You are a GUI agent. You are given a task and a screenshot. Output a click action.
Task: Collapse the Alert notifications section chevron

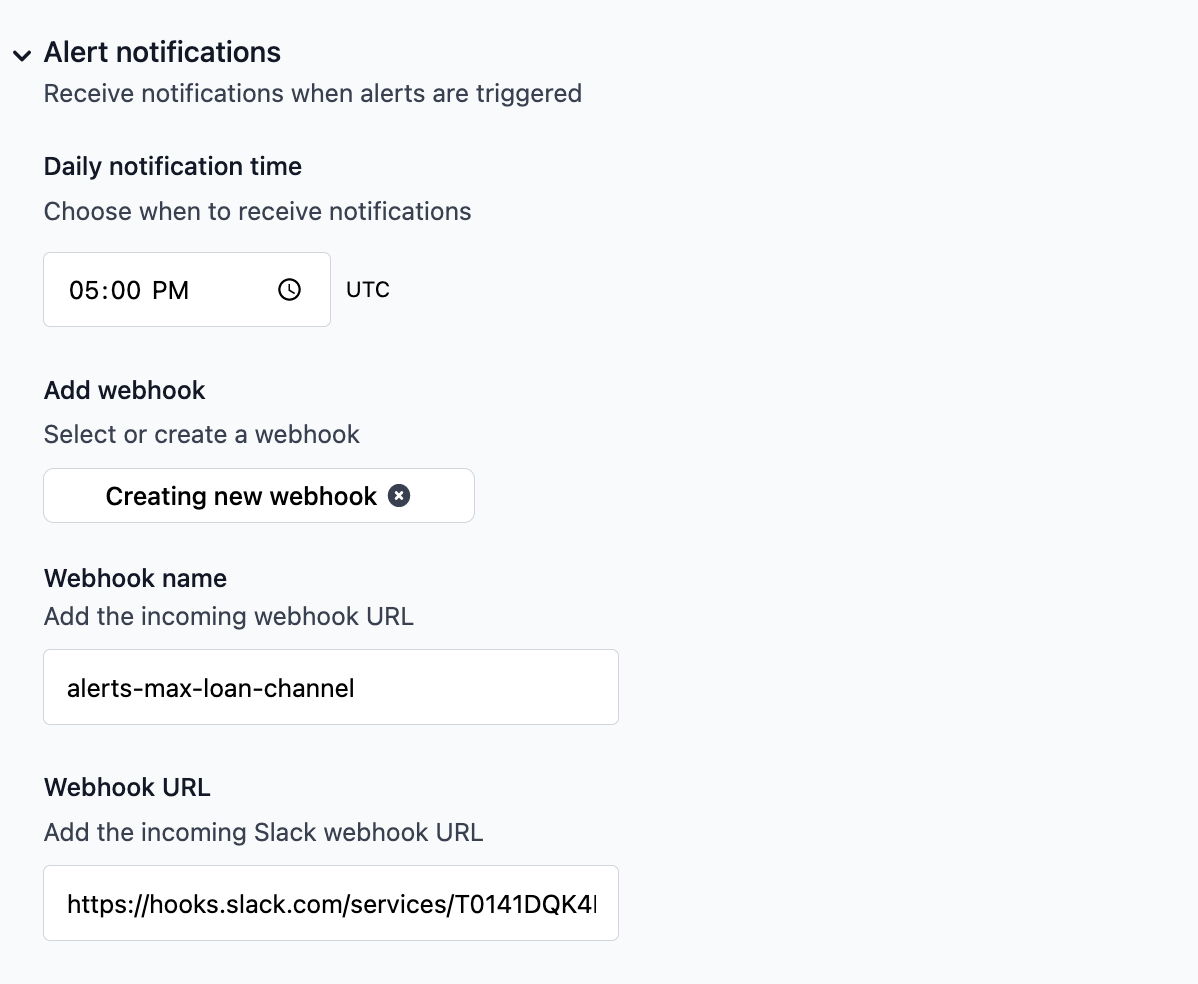(22, 56)
